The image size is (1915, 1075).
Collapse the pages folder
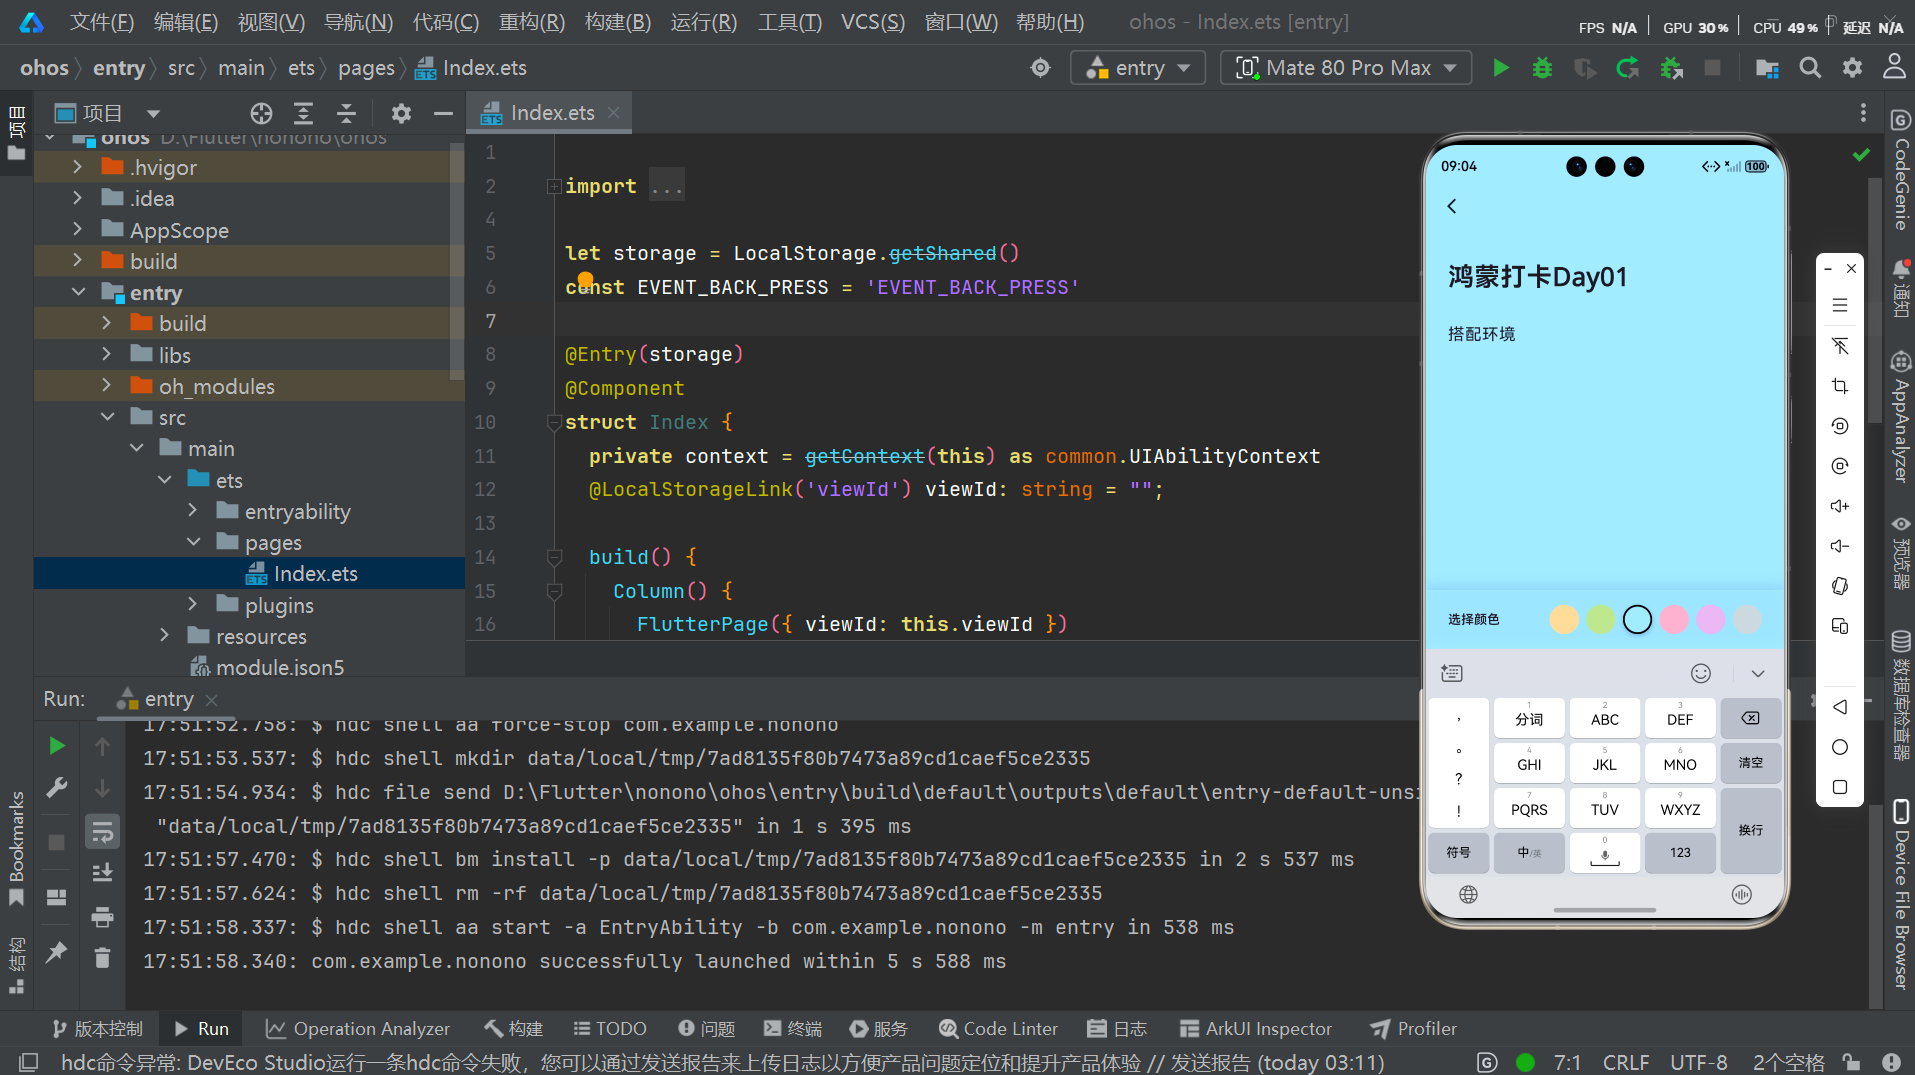coord(193,541)
